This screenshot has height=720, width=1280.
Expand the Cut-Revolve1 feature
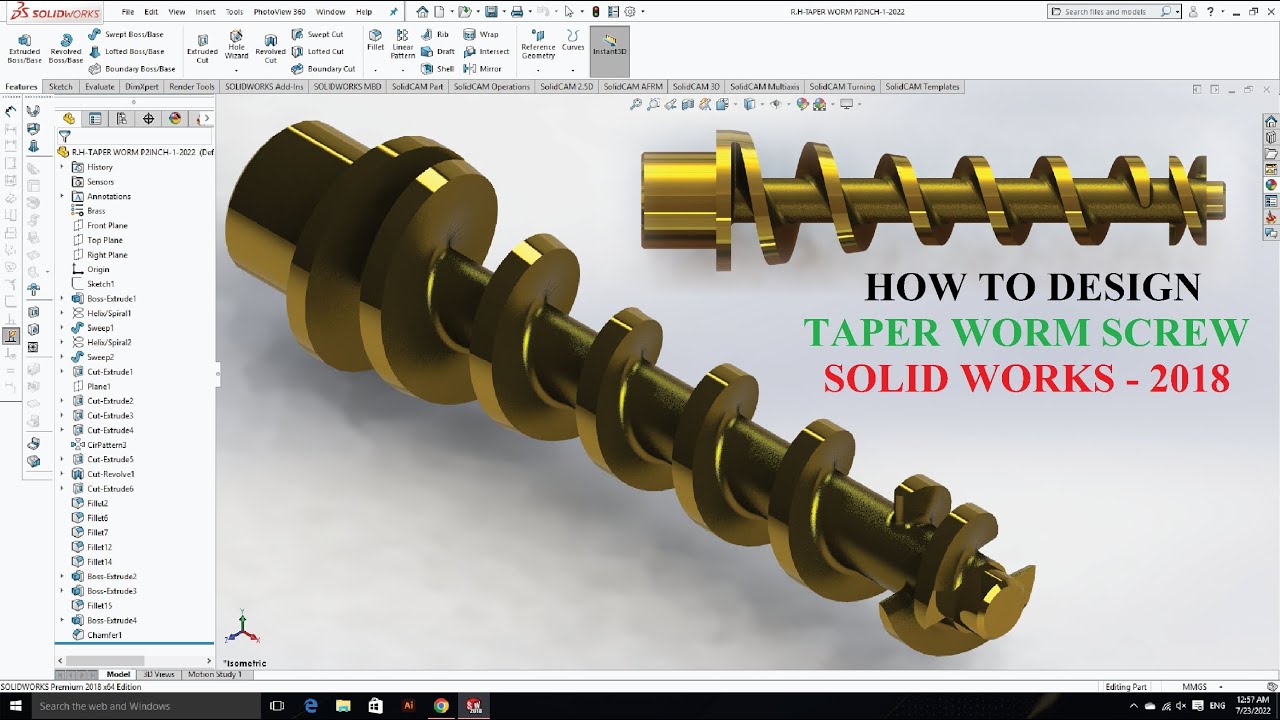[x=62, y=474]
